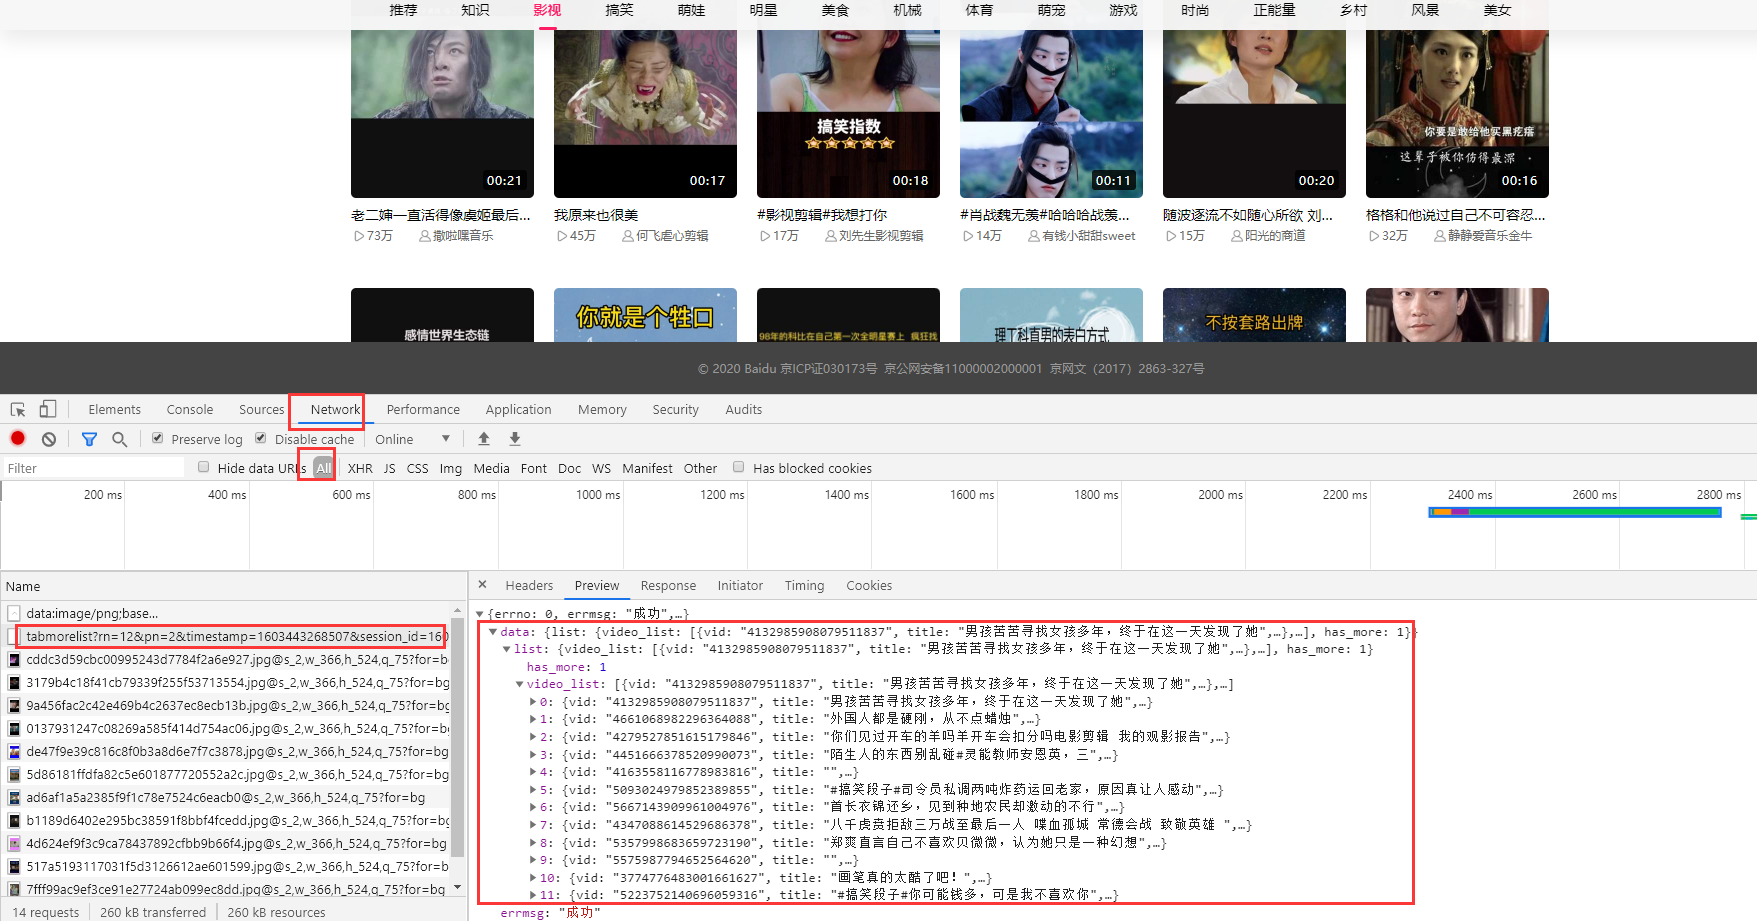Show the Initiator tab
The image size is (1757, 921).
[740, 585]
